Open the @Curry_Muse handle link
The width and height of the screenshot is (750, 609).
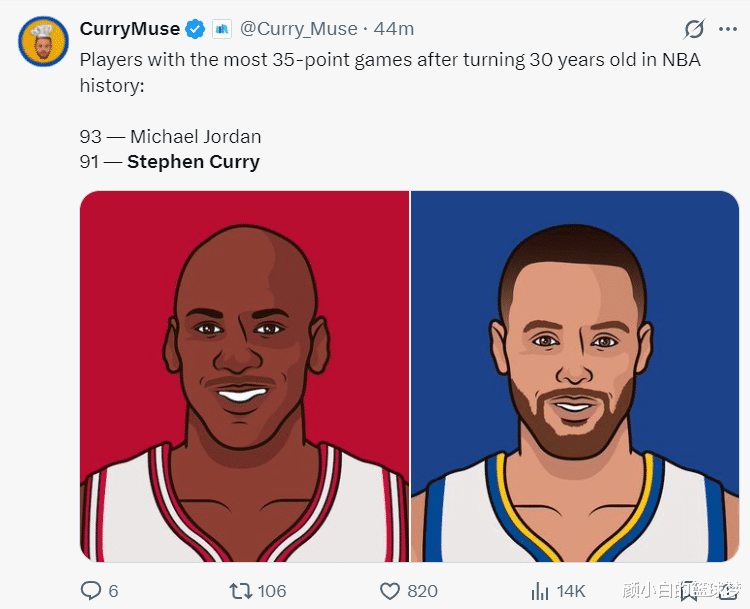tap(298, 29)
